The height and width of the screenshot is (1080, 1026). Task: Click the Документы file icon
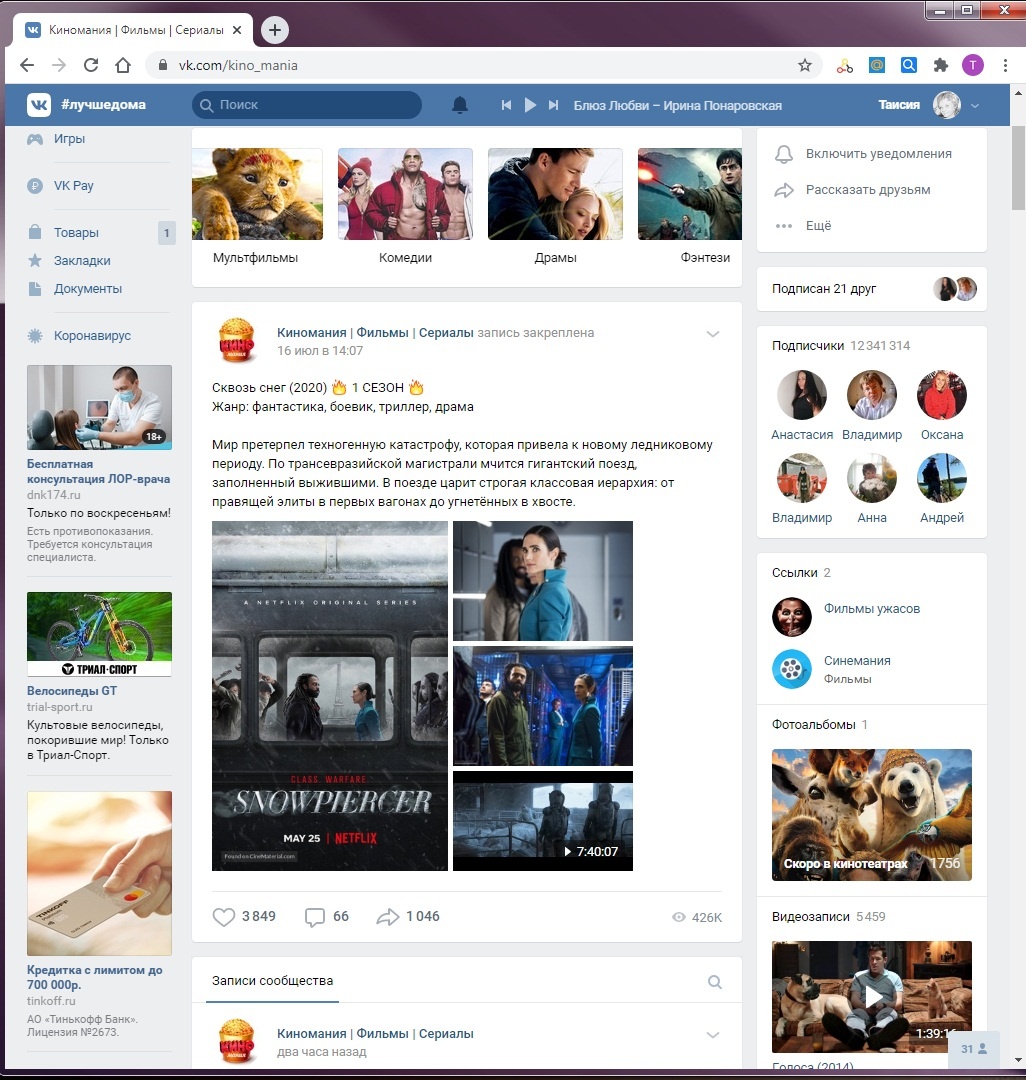point(35,289)
